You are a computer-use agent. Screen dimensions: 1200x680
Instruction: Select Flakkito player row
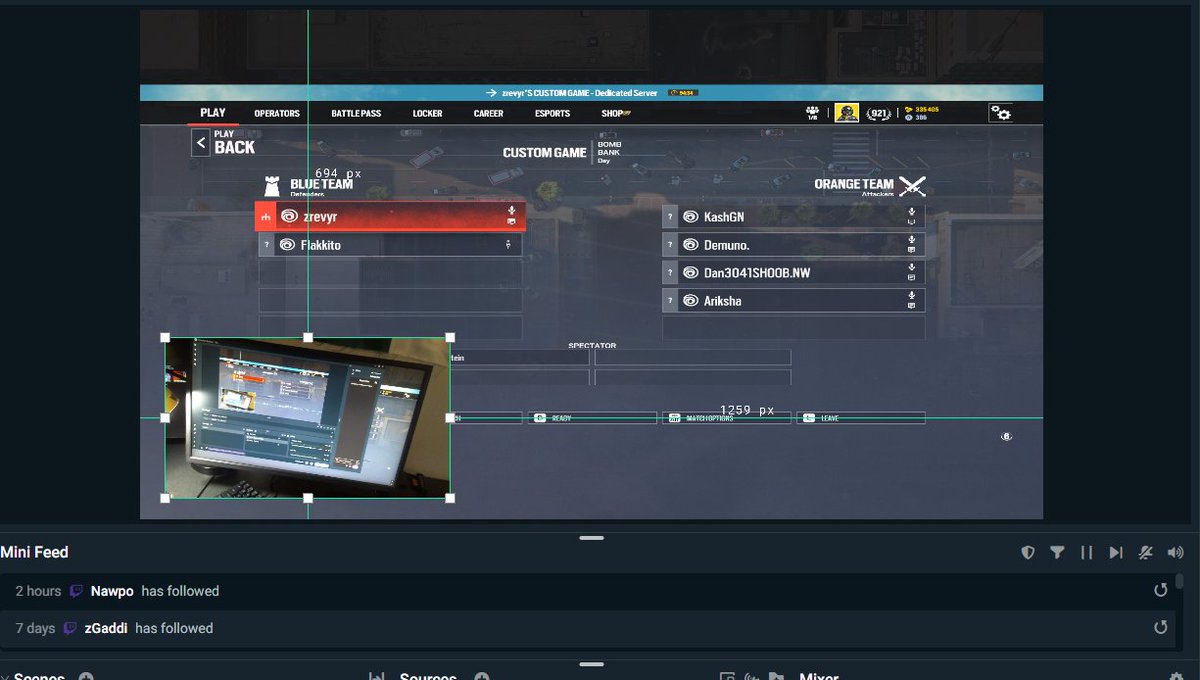[390, 245]
